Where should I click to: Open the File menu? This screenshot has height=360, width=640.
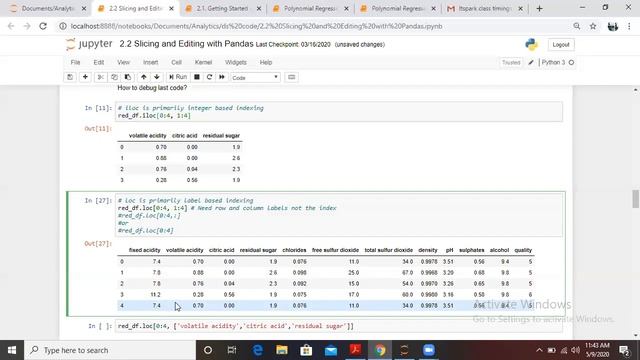[76, 62]
